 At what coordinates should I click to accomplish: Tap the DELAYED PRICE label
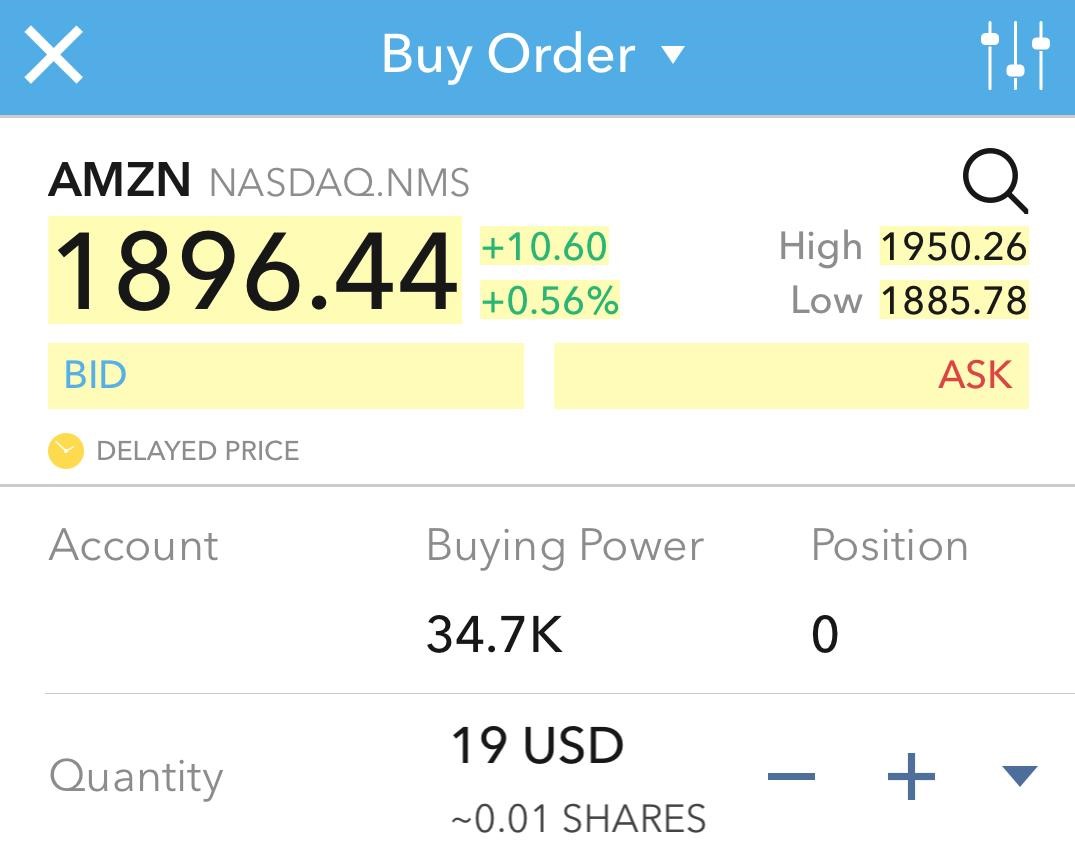pyautogui.click(x=197, y=451)
